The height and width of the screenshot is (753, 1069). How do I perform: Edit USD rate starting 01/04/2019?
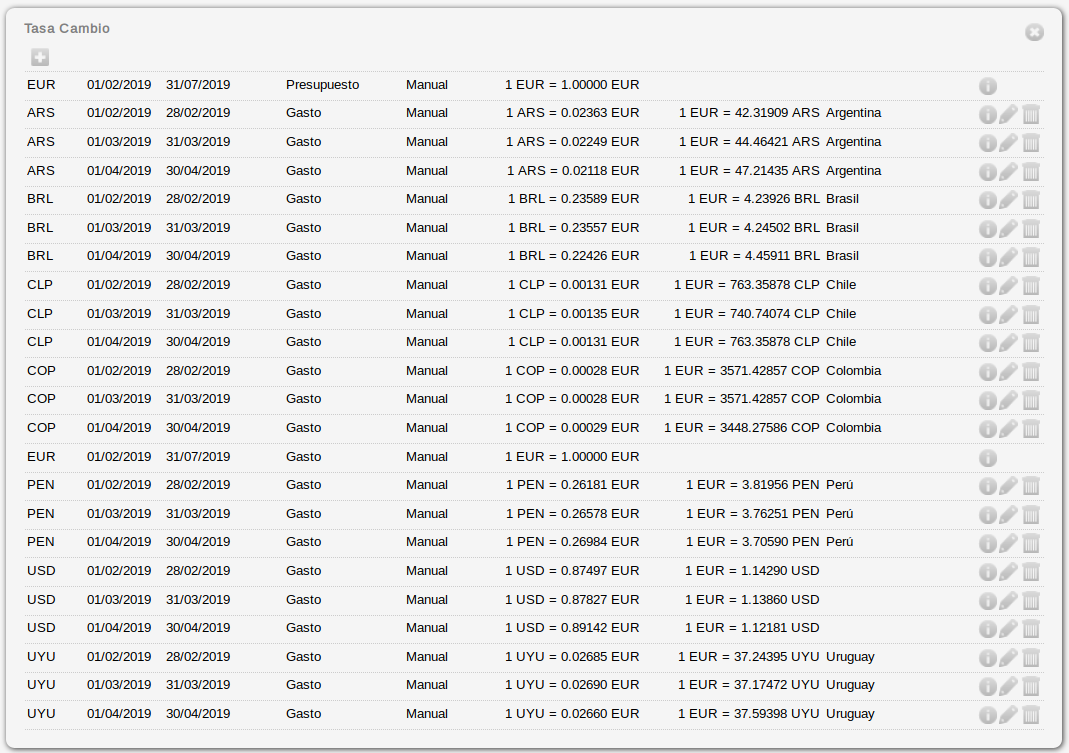1008,629
